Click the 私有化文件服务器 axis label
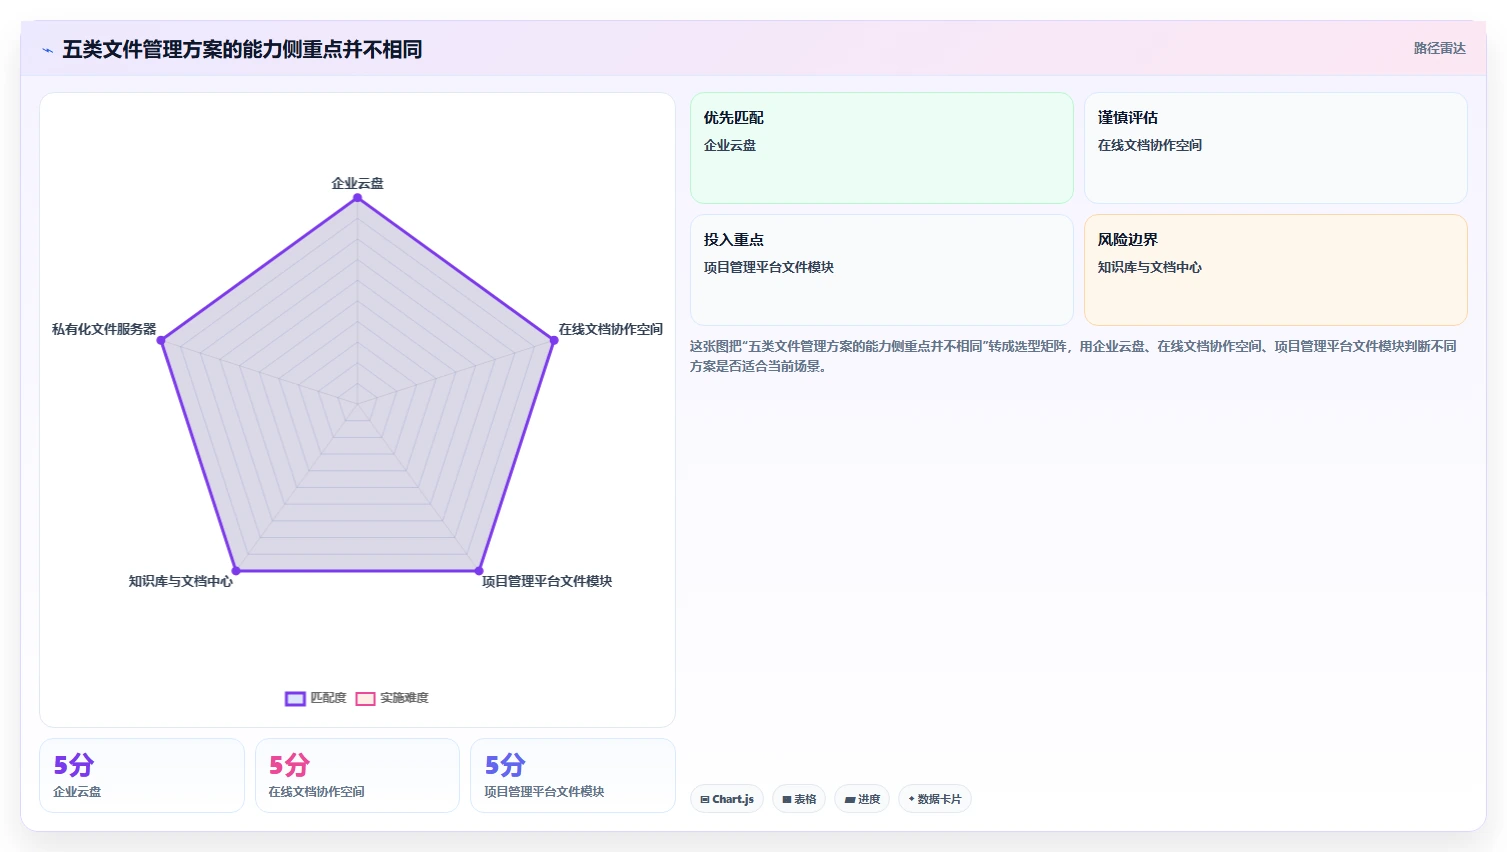 [104, 329]
